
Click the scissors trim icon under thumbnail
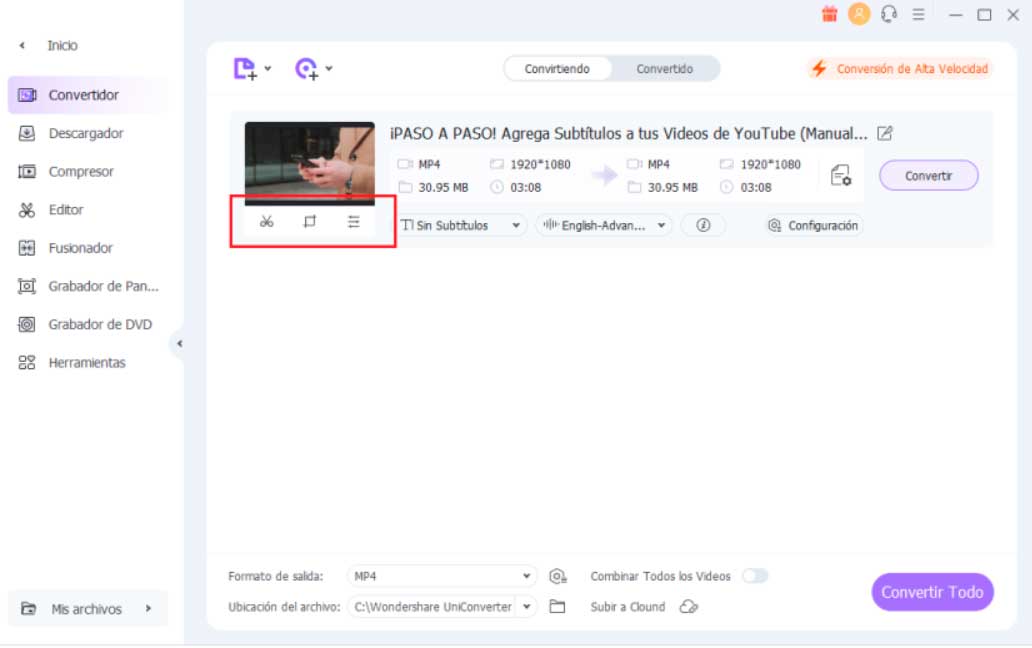tap(266, 222)
